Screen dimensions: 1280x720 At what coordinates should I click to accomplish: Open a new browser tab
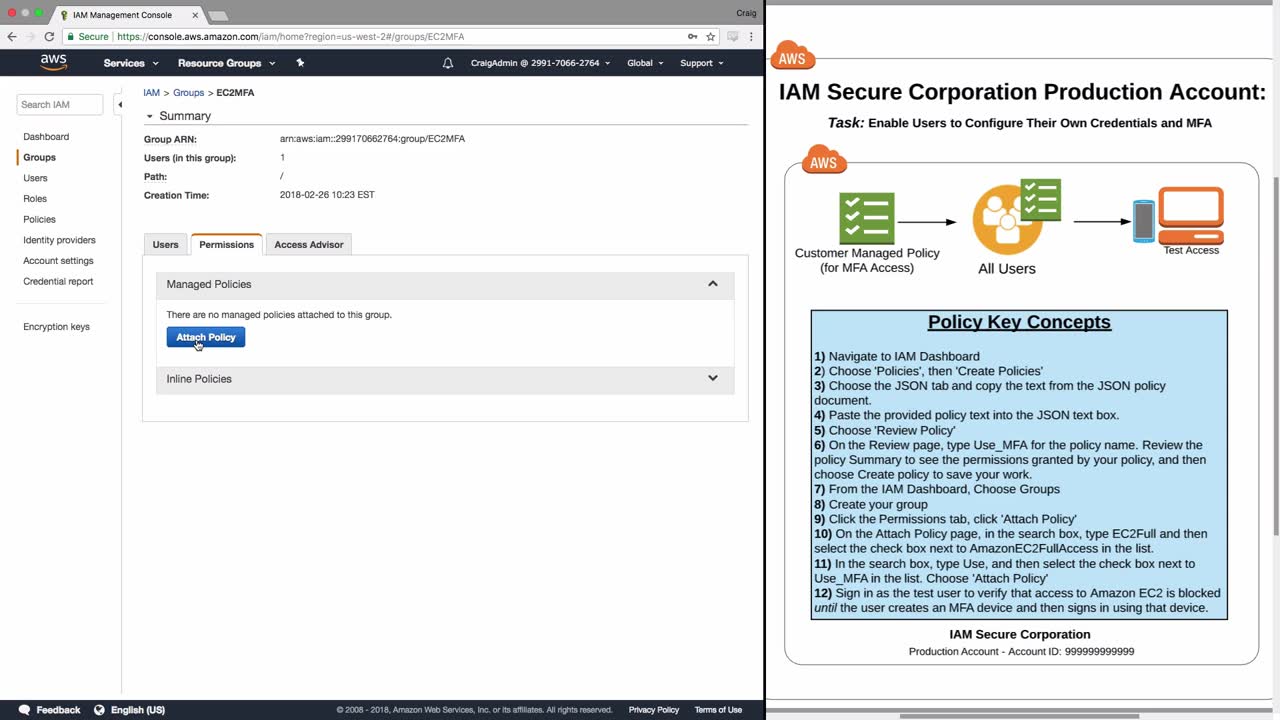point(218,16)
